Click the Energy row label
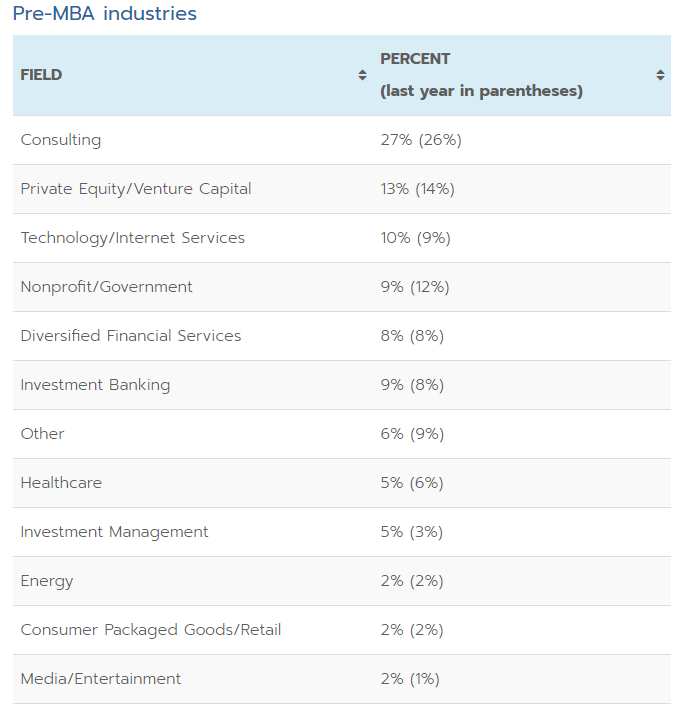This screenshot has width=682, height=705. pyautogui.click(x=47, y=581)
